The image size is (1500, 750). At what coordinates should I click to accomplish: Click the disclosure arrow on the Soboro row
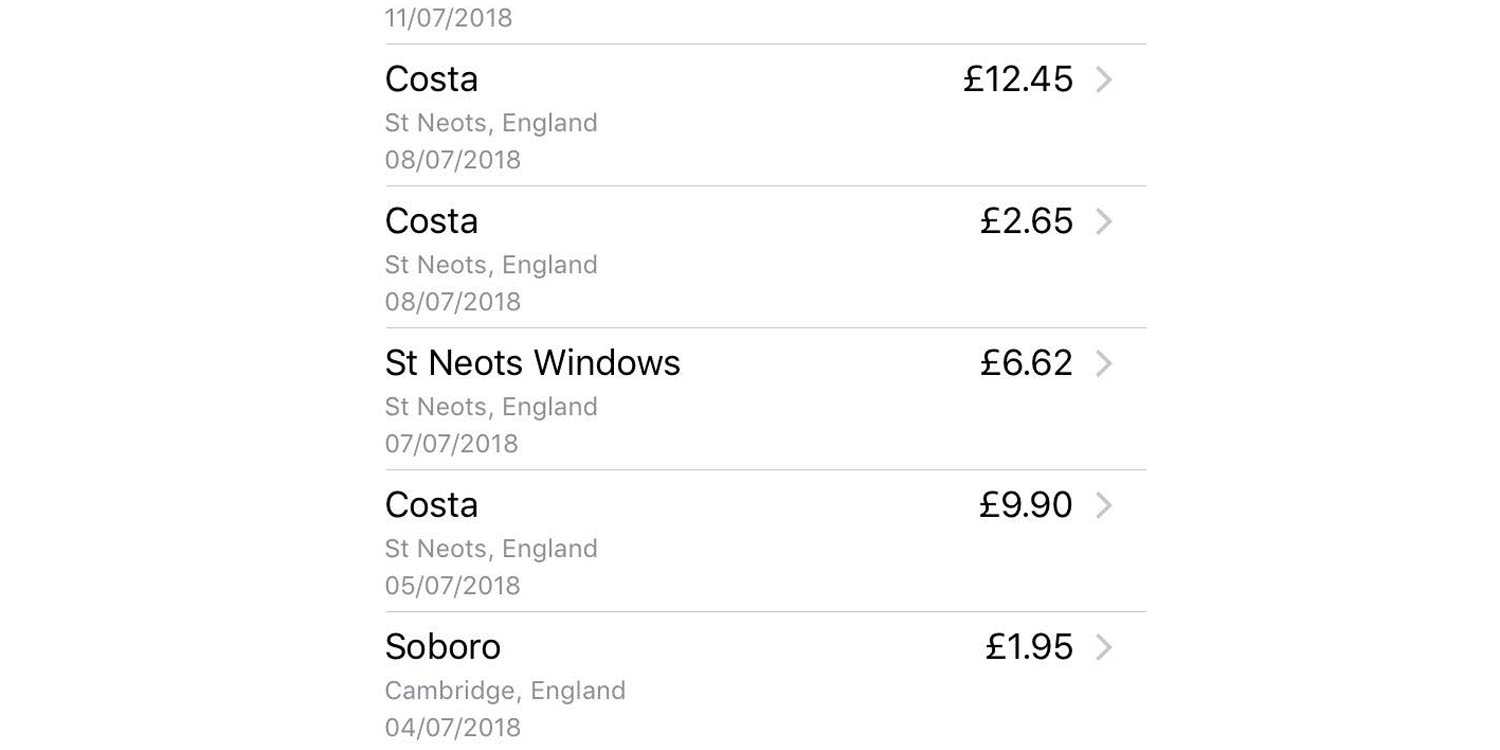[1103, 648]
